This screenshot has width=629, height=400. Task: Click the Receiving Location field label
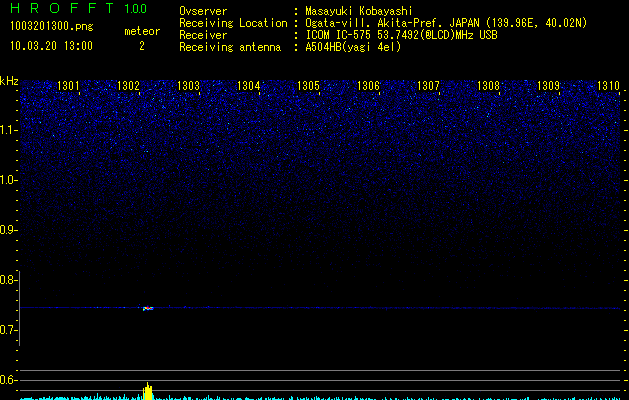pos(233,23)
